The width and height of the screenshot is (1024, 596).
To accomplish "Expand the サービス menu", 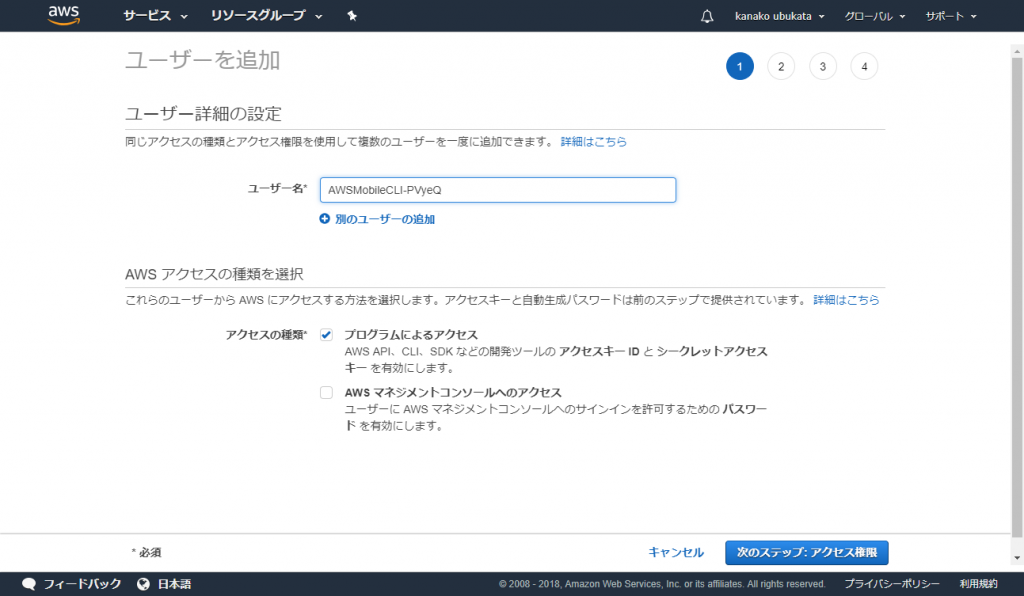I will 155,16.
